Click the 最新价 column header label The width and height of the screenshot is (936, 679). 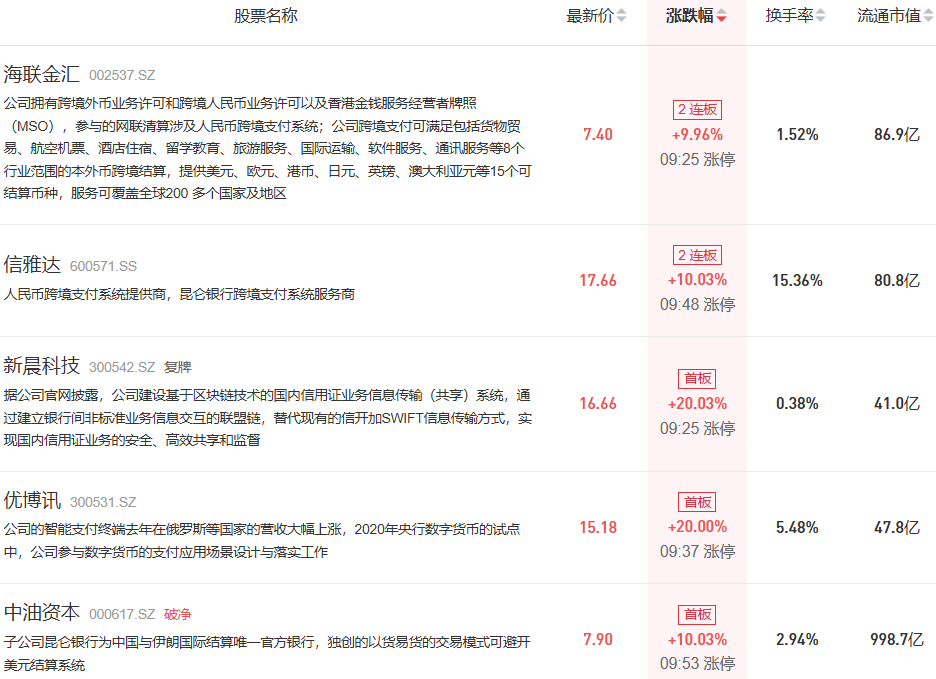(x=590, y=16)
